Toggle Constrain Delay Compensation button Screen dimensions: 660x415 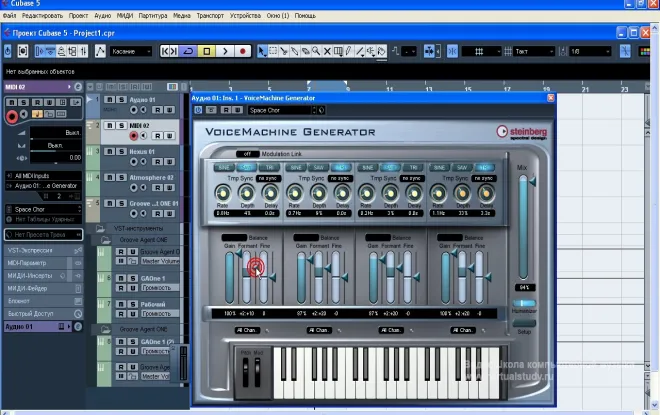pyautogui.click(x=8, y=51)
